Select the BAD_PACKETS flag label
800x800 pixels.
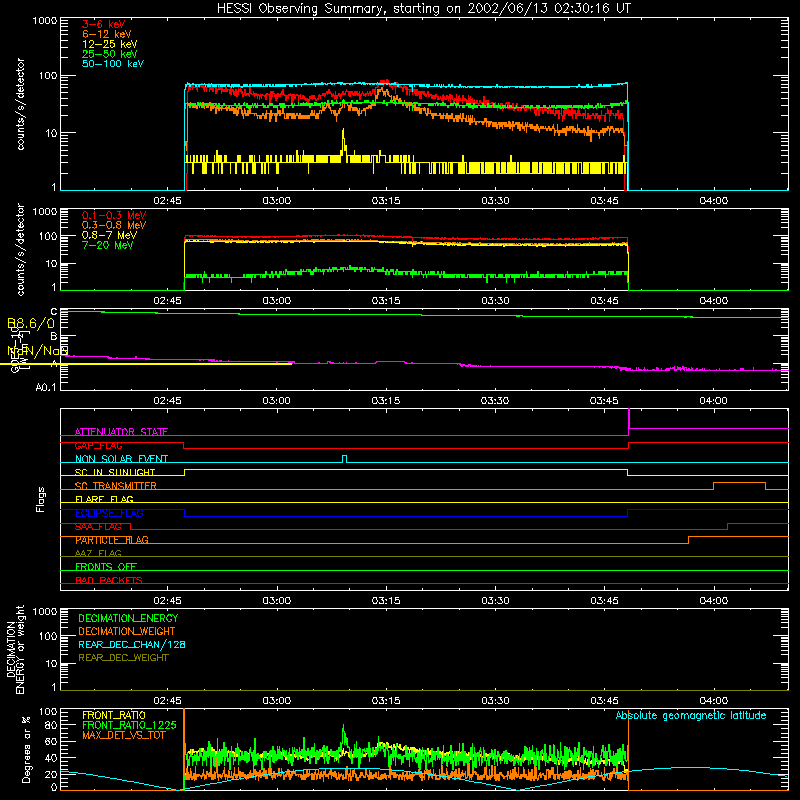click(x=109, y=580)
